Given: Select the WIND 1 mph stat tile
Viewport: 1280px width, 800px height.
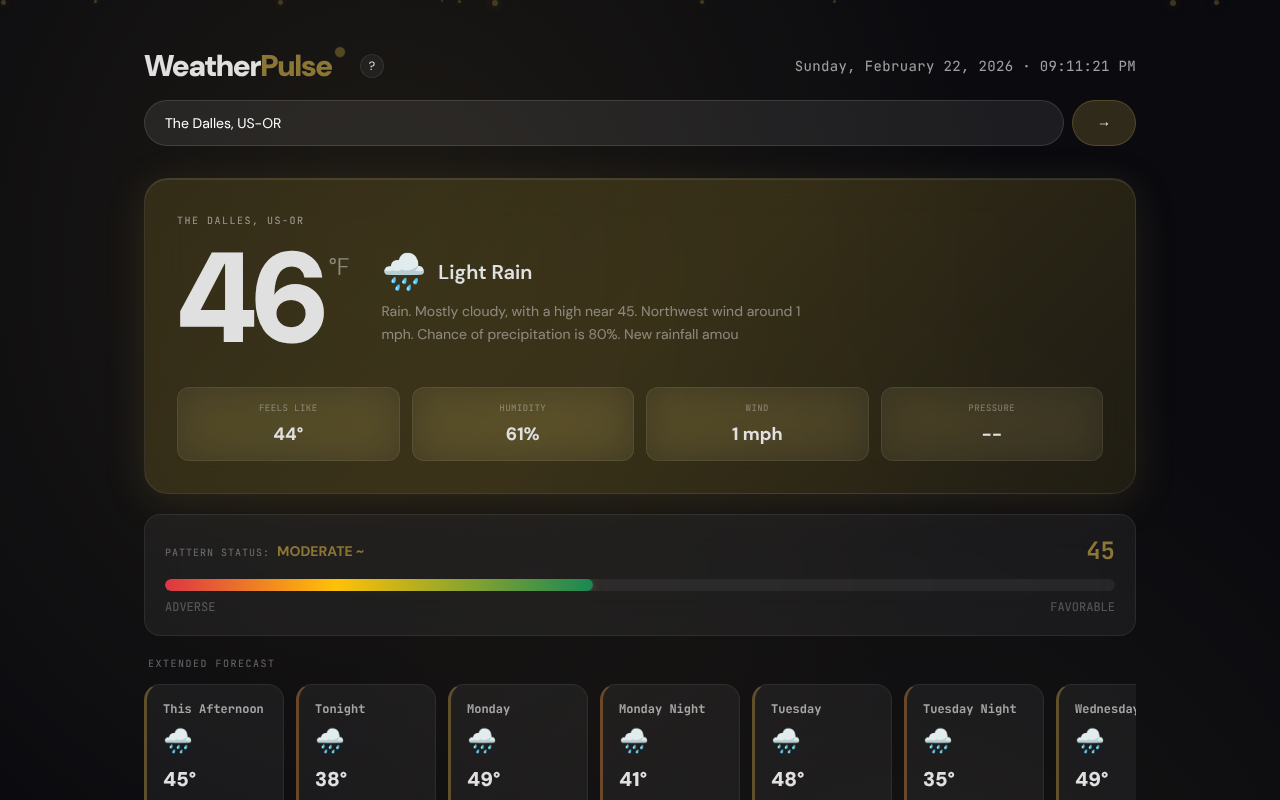Looking at the screenshot, I should [757, 423].
